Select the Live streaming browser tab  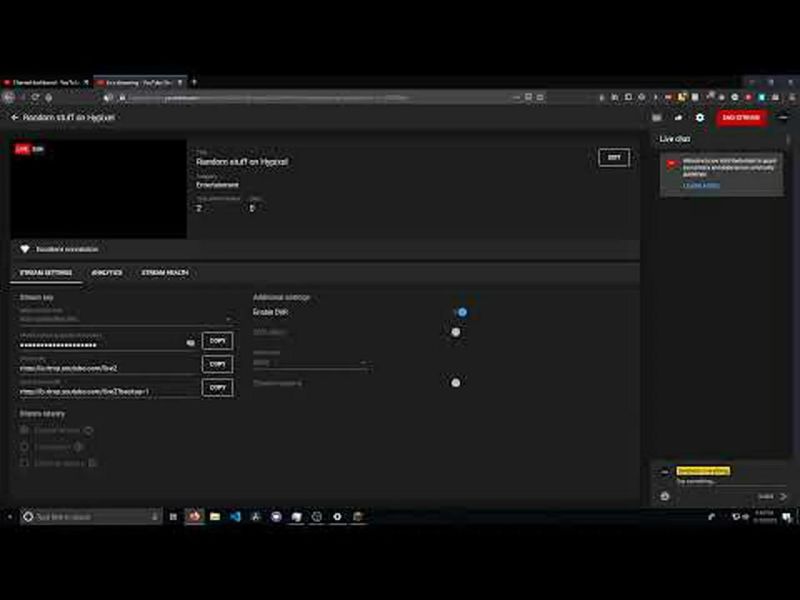pyautogui.click(x=140, y=83)
